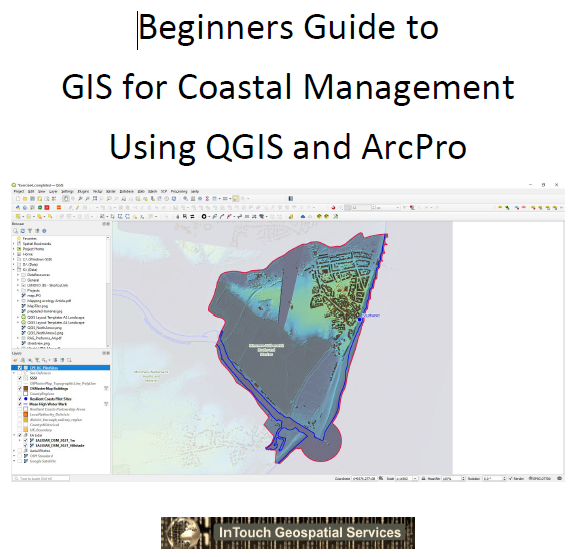Expand Spatial Bookmarks in Browser tree
Screen dimensions: 580x557
pos(14,244)
